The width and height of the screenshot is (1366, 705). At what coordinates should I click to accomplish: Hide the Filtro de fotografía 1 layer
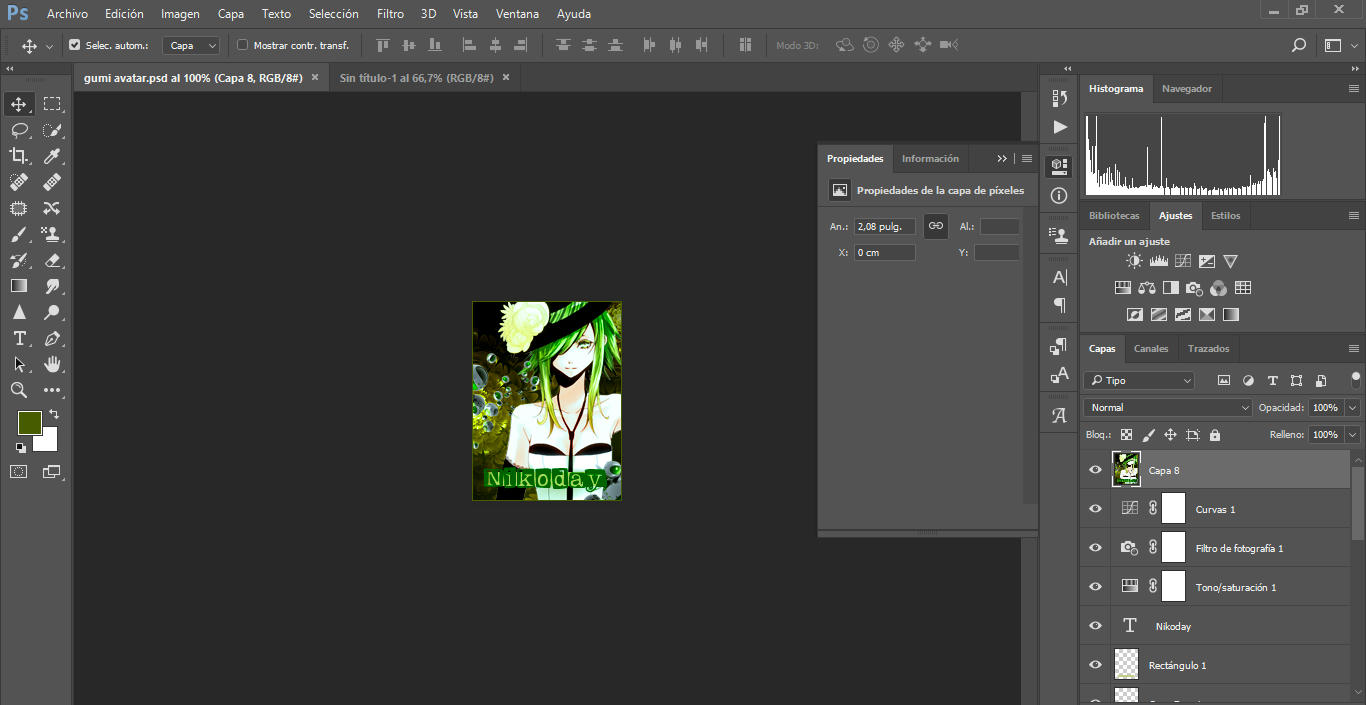[1095, 548]
